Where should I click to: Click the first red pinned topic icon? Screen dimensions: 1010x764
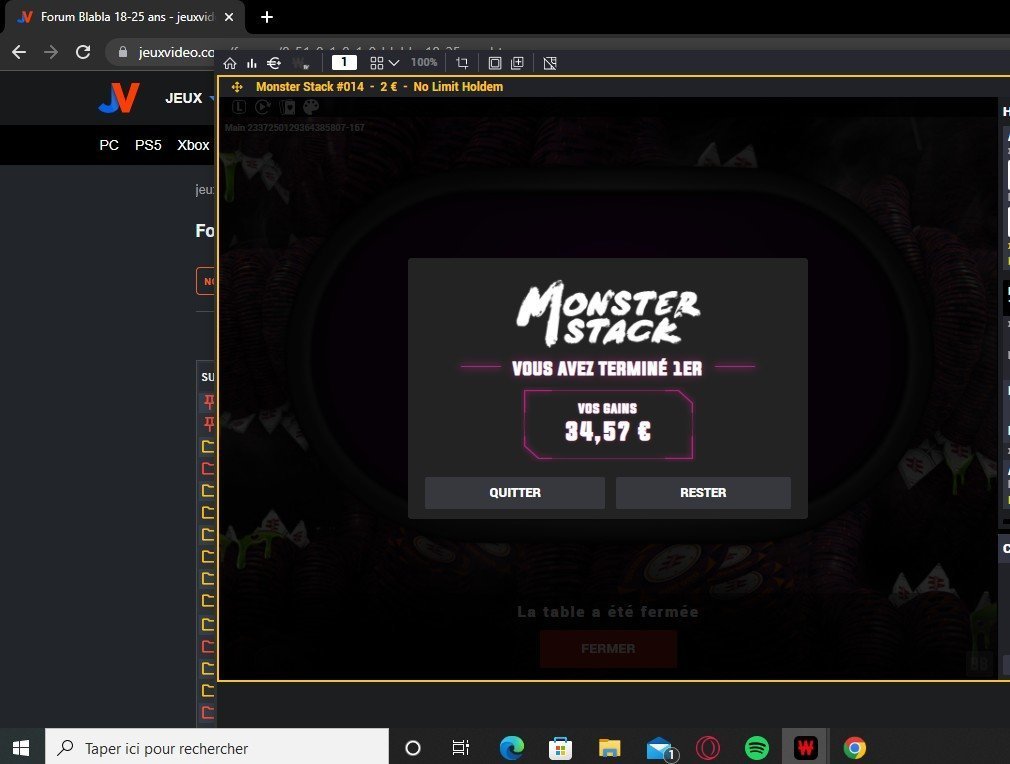click(x=209, y=402)
